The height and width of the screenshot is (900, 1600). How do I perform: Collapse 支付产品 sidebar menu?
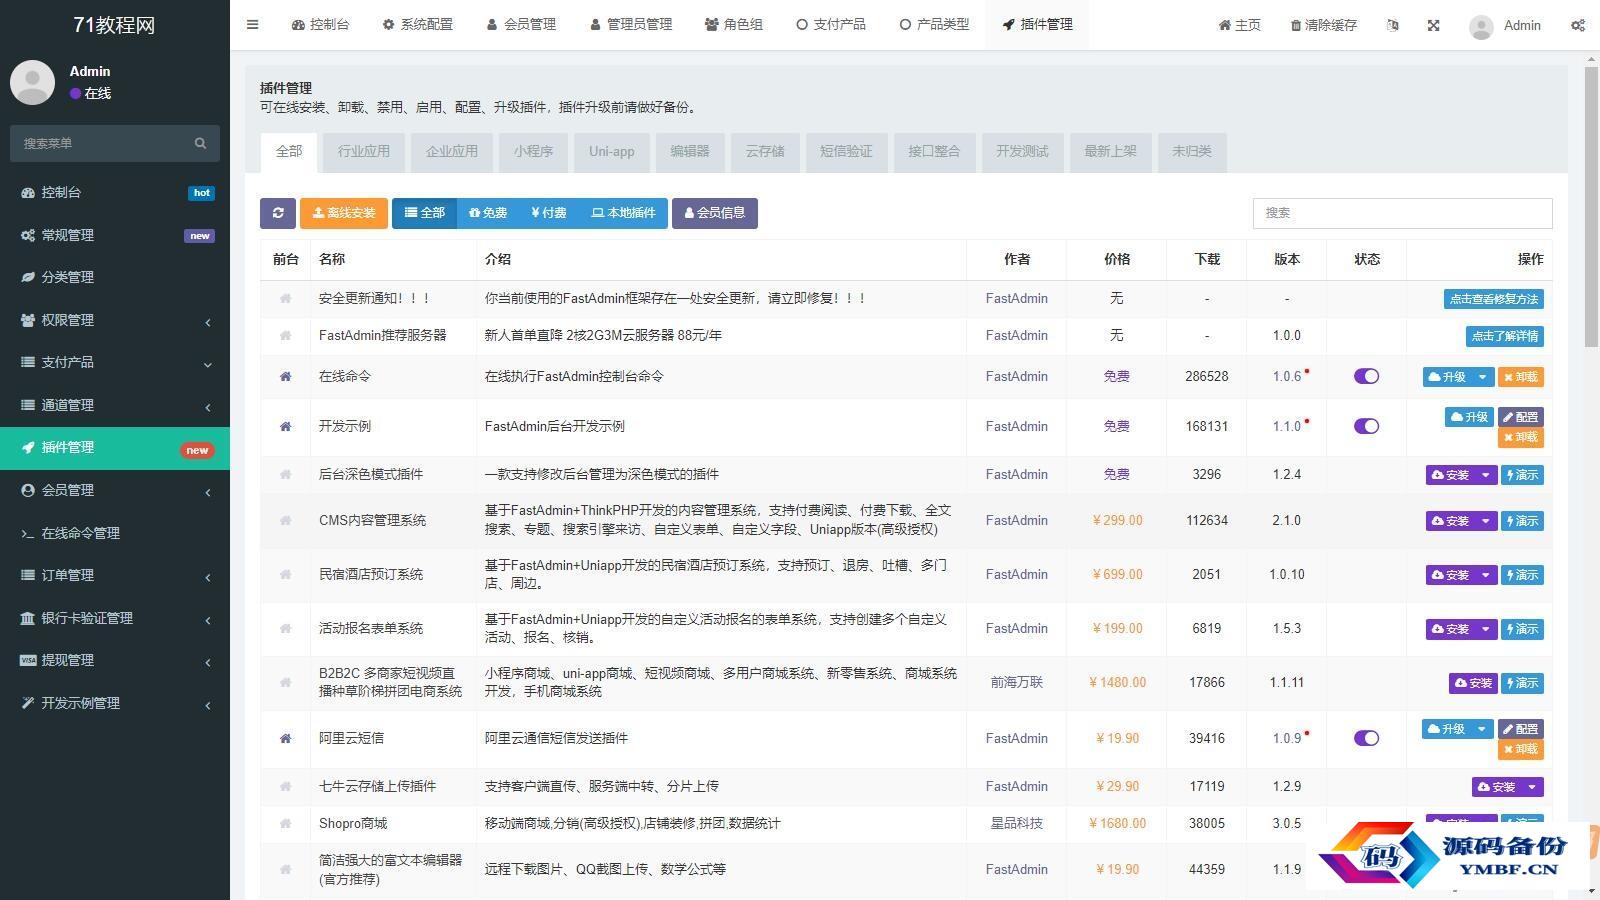[115, 362]
